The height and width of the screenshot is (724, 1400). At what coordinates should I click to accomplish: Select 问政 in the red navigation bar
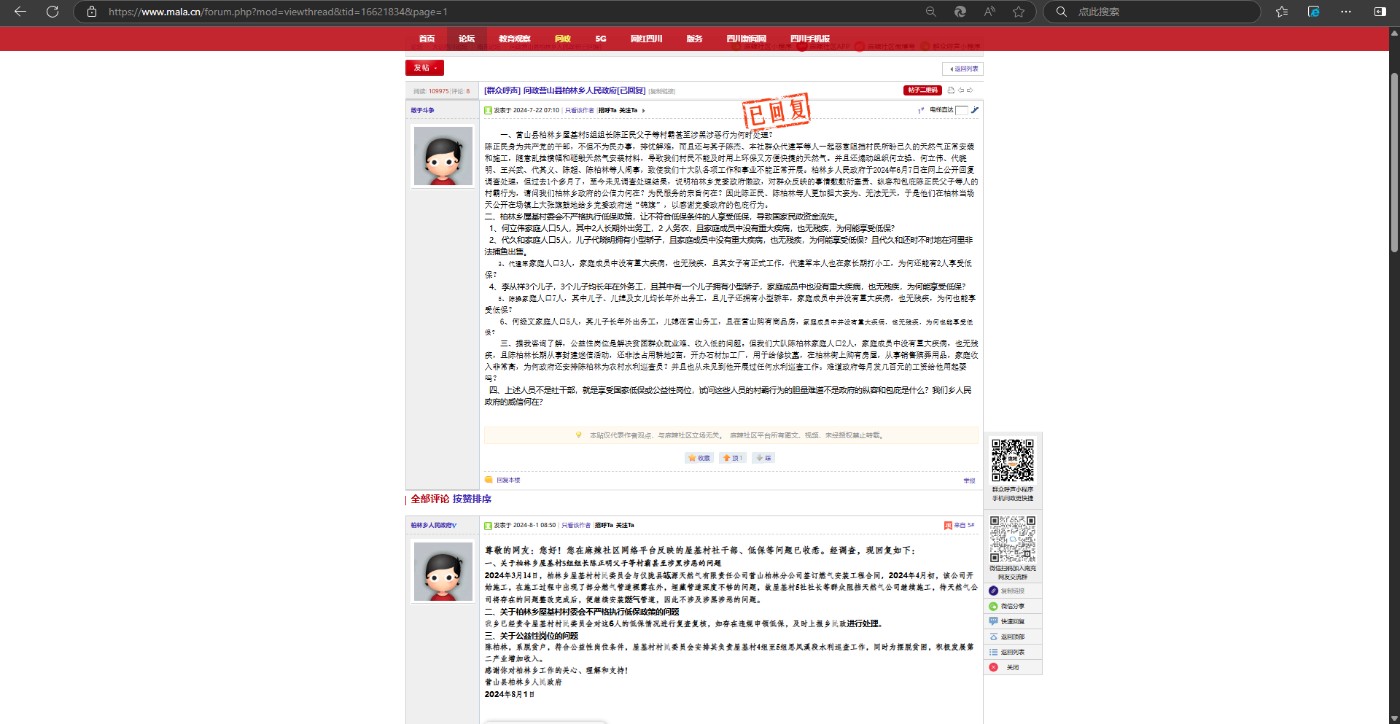coord(562,39)
